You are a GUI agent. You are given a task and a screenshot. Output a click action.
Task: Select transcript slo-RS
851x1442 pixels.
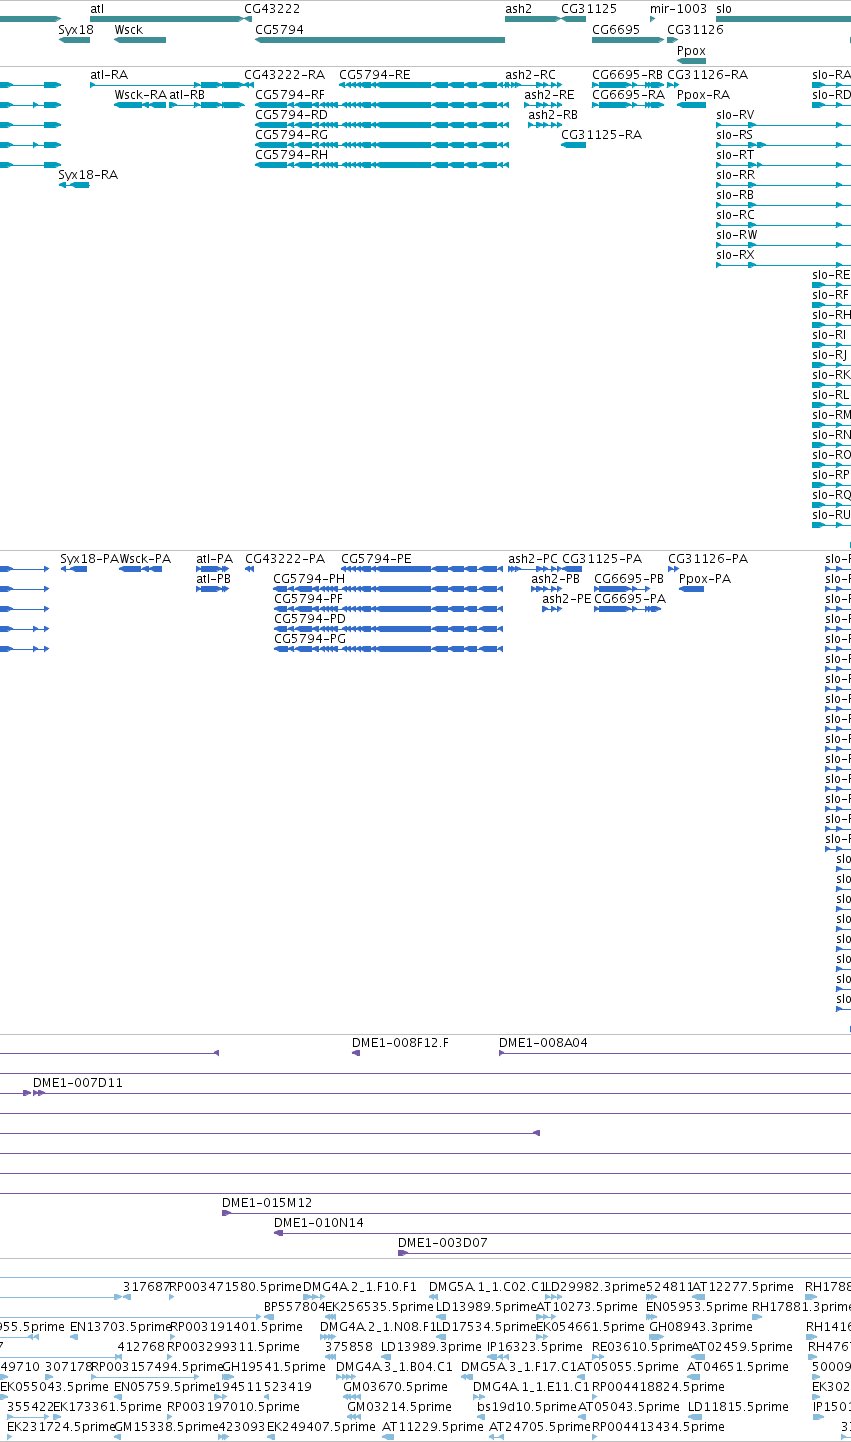point(735,135)
